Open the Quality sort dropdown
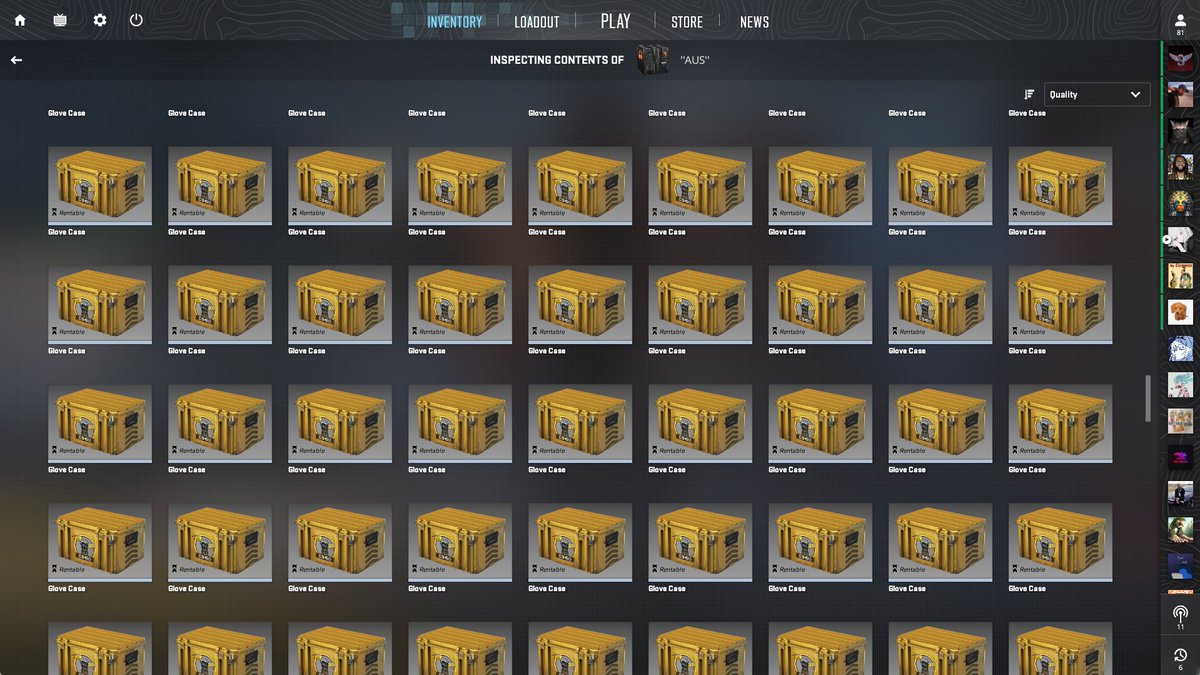Viewport: 1200px width, 675px height. click(1097, 94)
